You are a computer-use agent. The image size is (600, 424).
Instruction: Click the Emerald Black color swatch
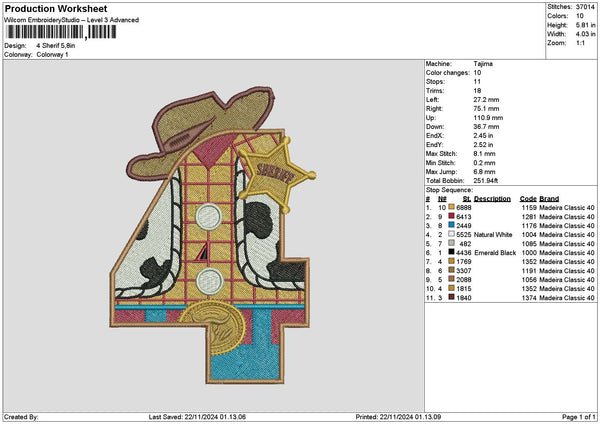click(x=452, y=252)
